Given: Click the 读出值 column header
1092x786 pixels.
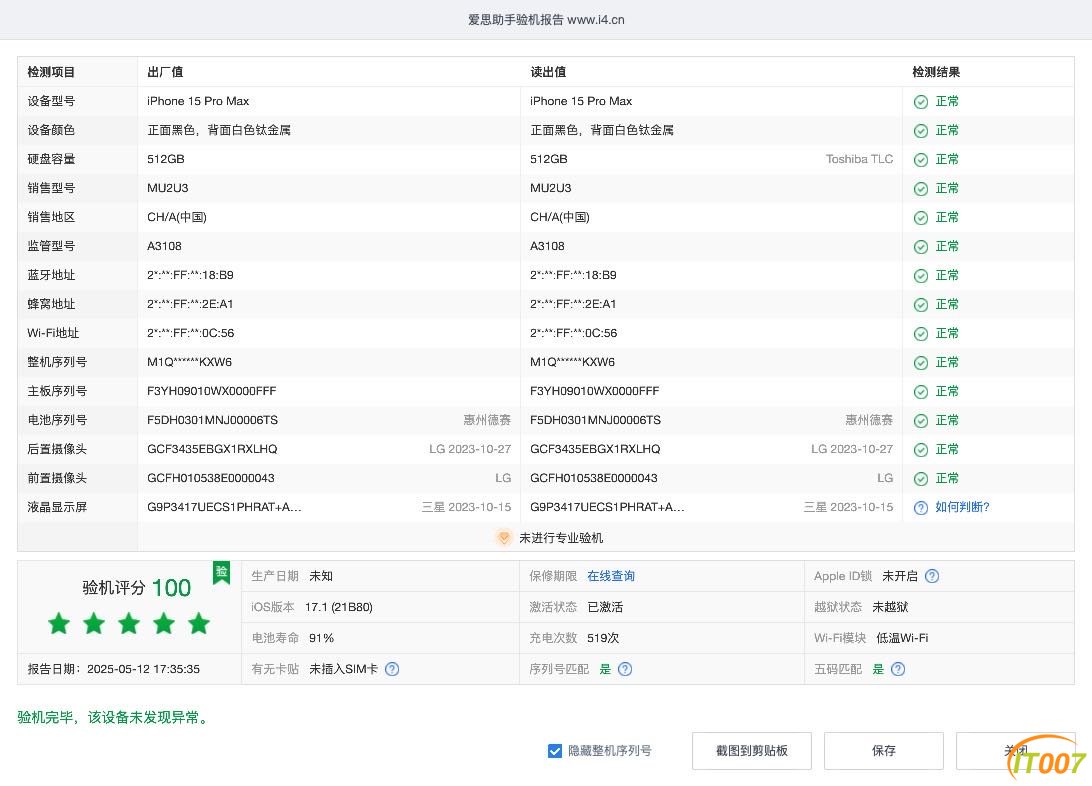Looking at the screenshot, I should (548, 72).
